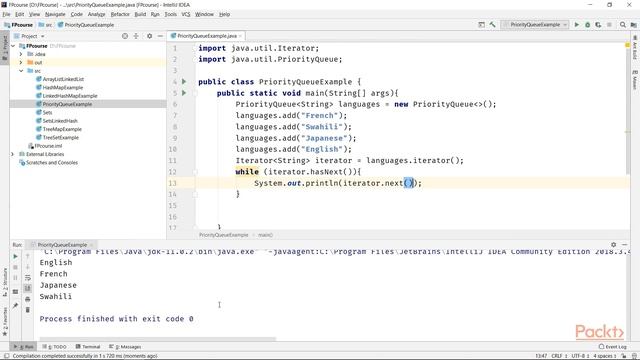Viewport: 640px width, 360px height.
Task: Expand the .idea folder
Action: [x=21, y=54]
